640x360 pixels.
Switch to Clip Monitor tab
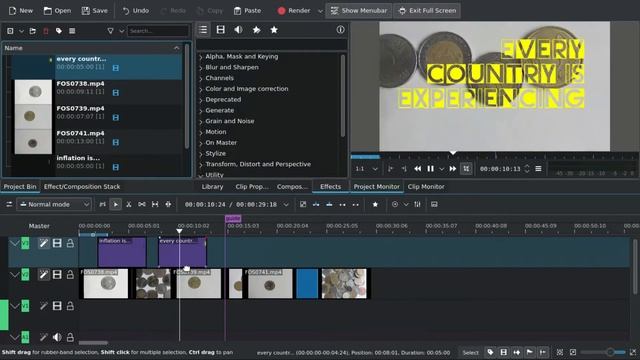[x=426, y=187]
